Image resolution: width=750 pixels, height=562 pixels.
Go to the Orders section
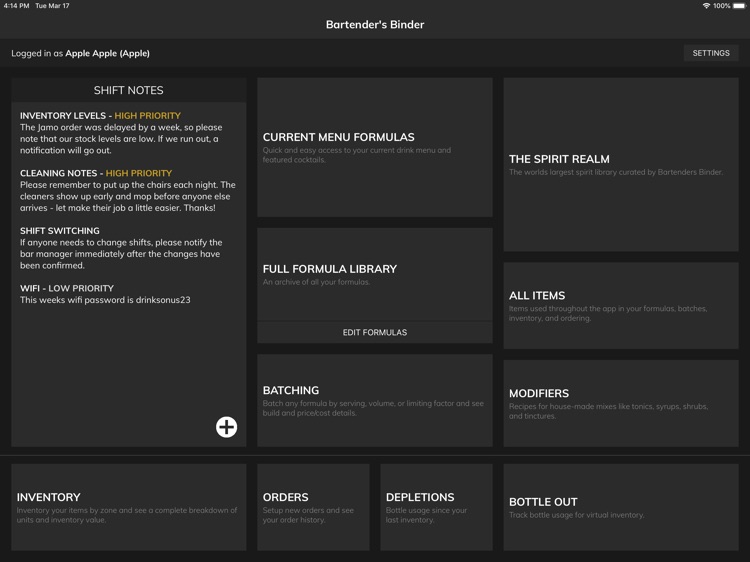click(313, 506)
